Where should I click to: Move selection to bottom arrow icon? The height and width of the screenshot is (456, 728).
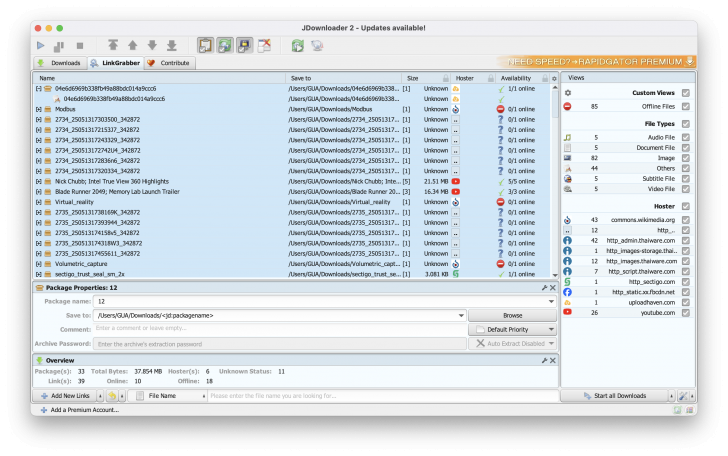pos(172,45)
